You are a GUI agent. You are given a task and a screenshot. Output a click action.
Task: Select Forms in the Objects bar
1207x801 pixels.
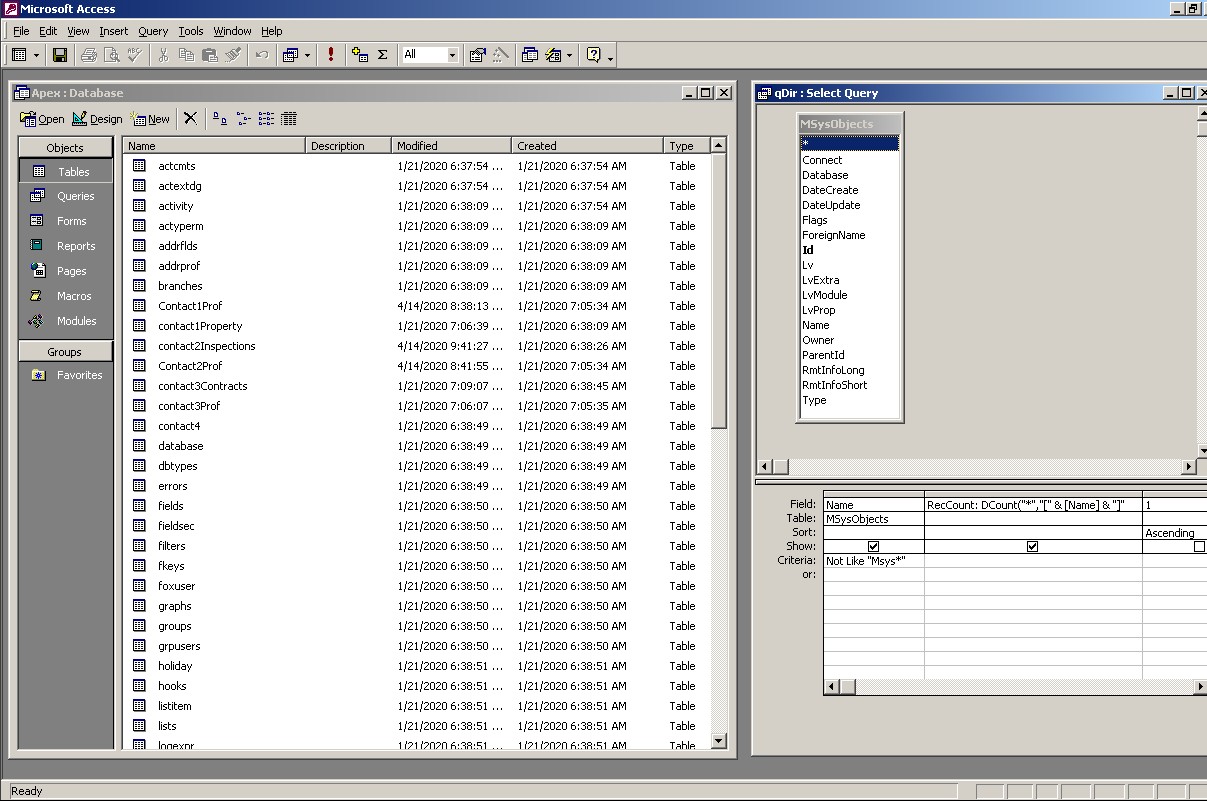click(x=65, y=221)
